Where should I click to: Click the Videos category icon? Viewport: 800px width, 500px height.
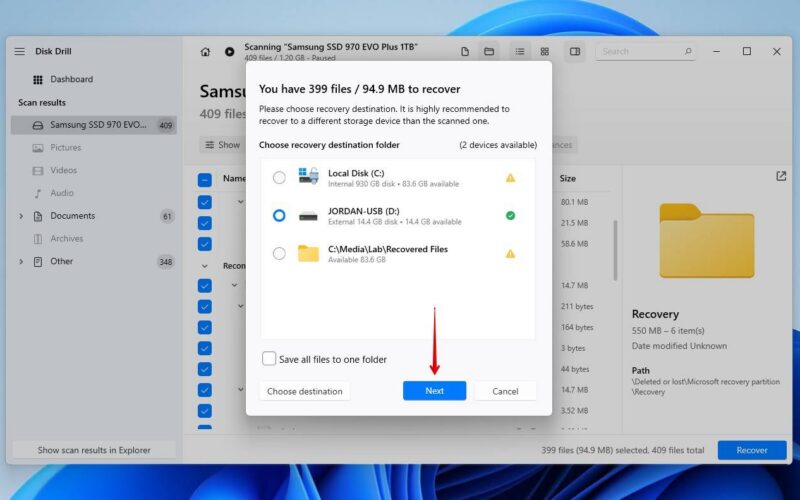pos(38,170)
